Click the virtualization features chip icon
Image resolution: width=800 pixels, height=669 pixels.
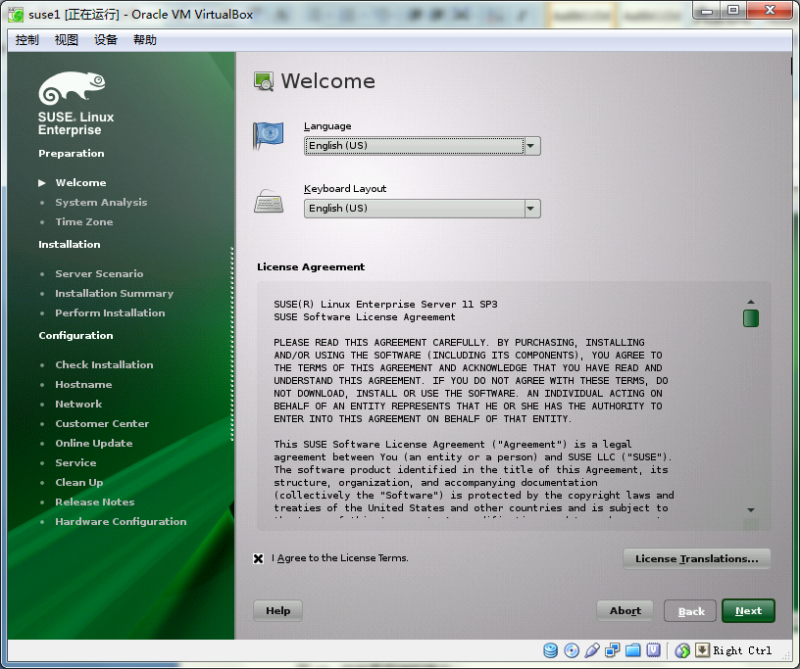point(654,650)
